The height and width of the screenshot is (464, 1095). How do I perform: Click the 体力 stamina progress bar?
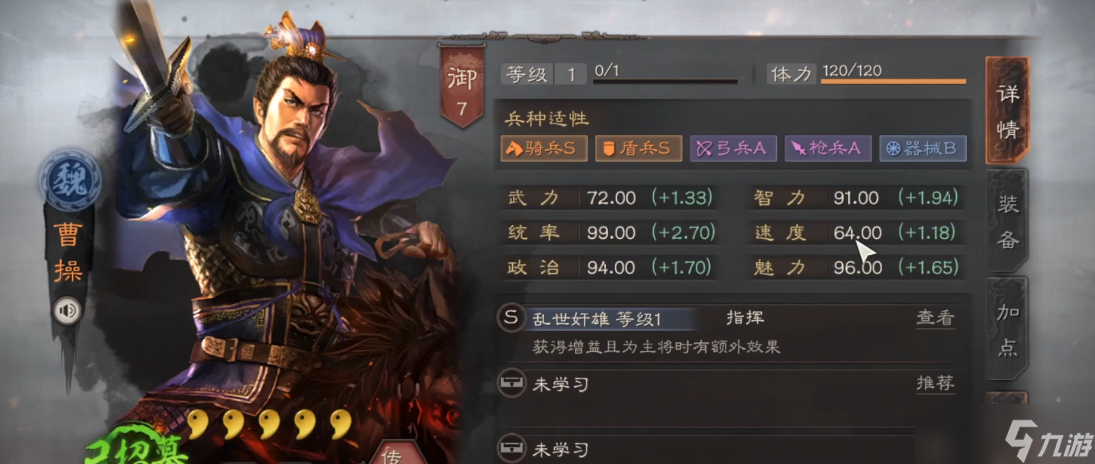(x=893, y=82)
